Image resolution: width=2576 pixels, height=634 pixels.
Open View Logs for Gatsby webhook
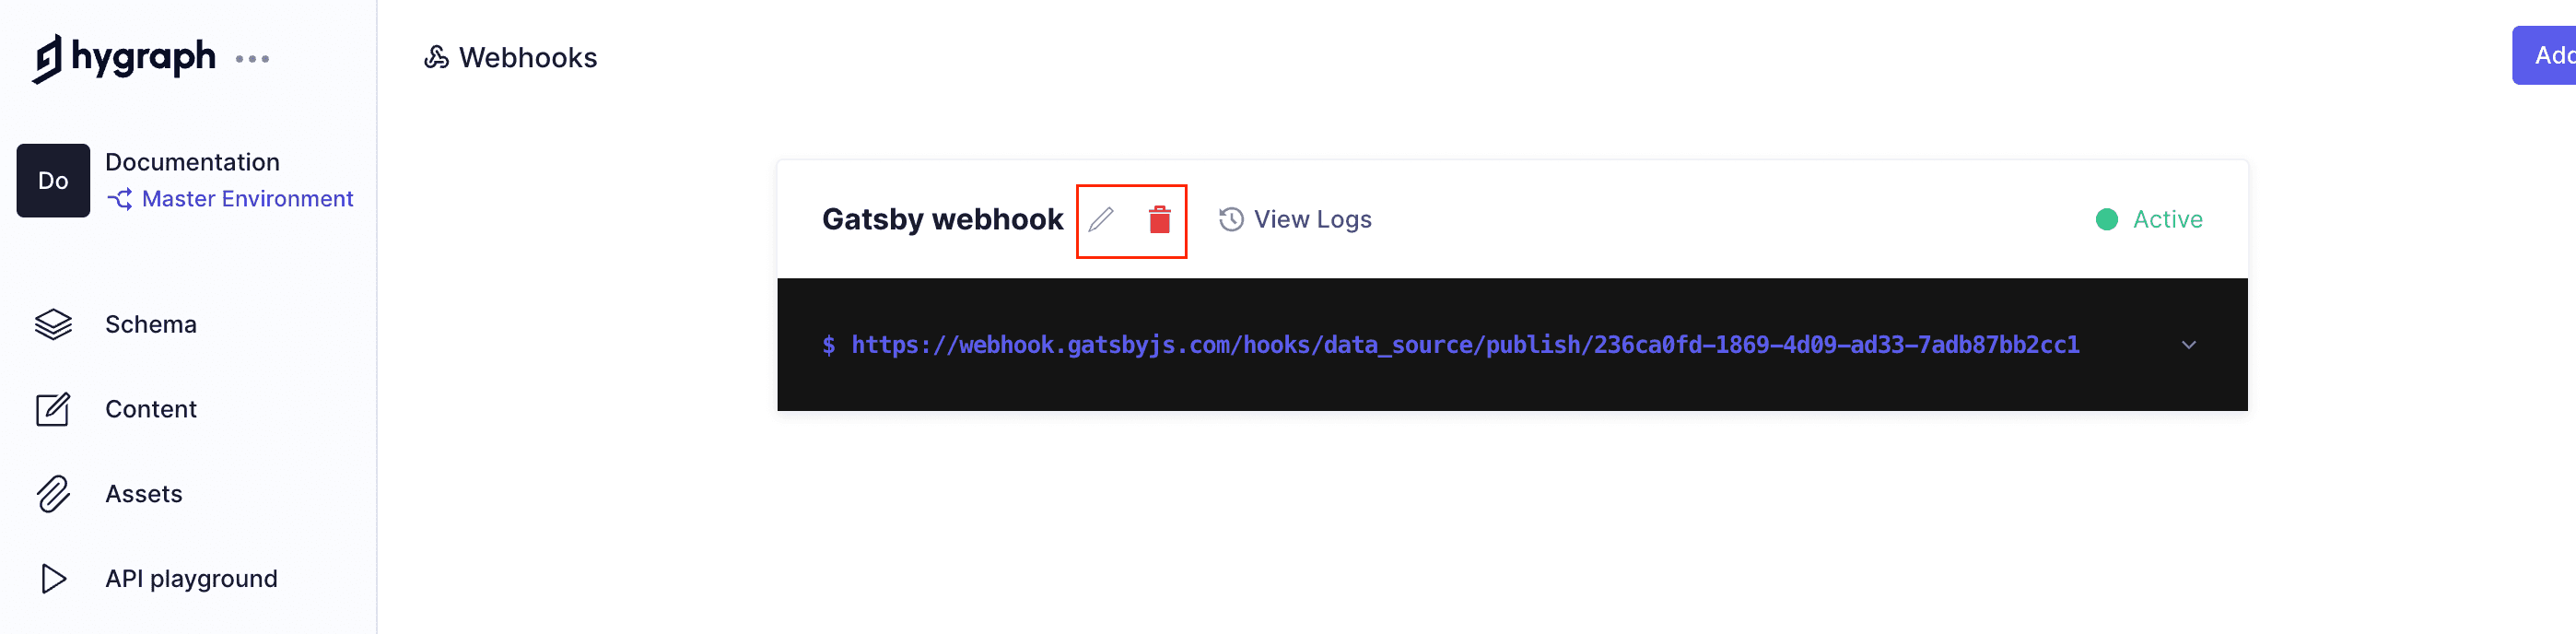point(1312,219)
